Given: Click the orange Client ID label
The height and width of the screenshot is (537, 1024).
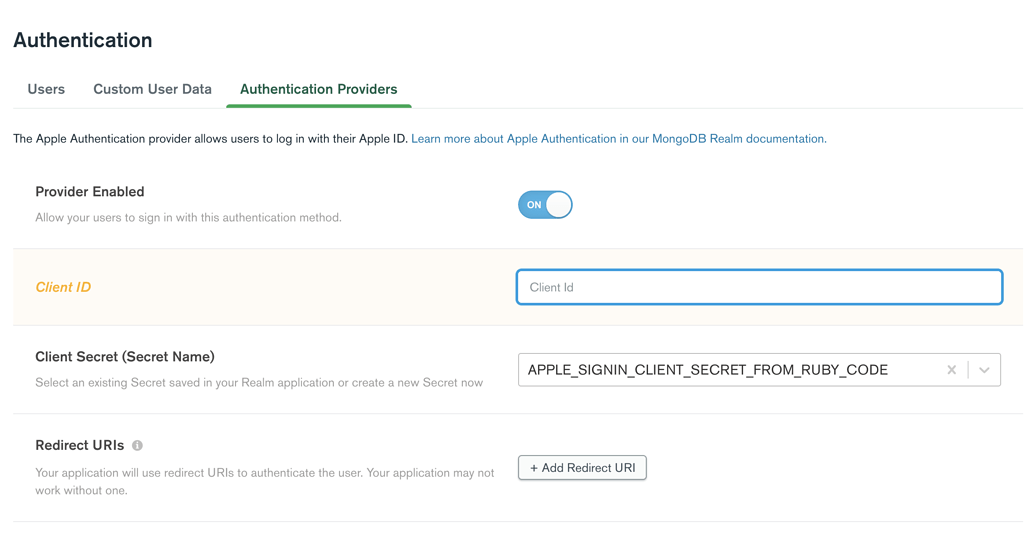Looking at the screenshot, I should pos(63,287).
